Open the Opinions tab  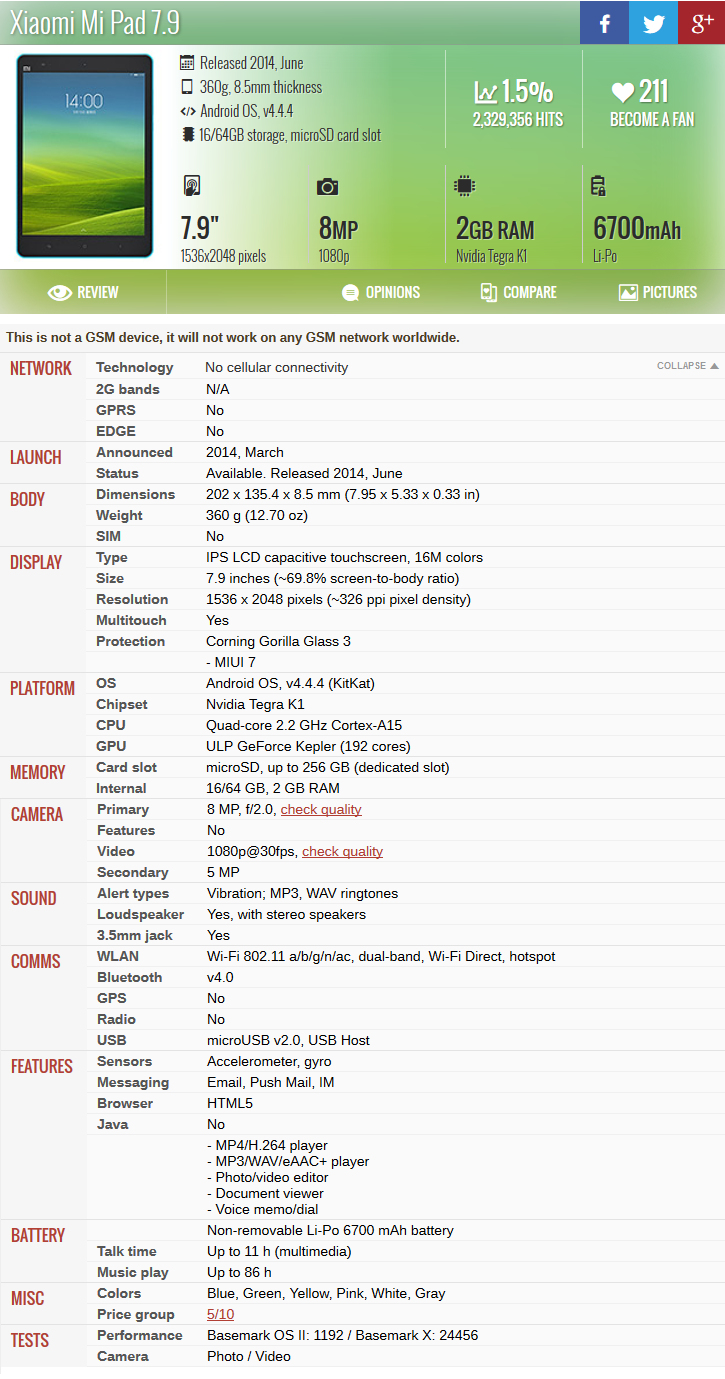point(381,292)
